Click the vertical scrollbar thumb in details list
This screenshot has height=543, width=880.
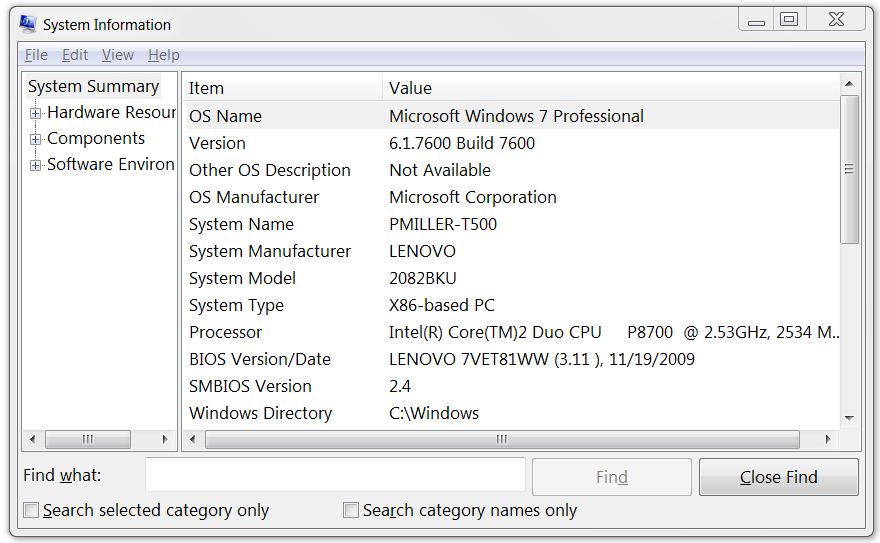[x=849, y=169]
